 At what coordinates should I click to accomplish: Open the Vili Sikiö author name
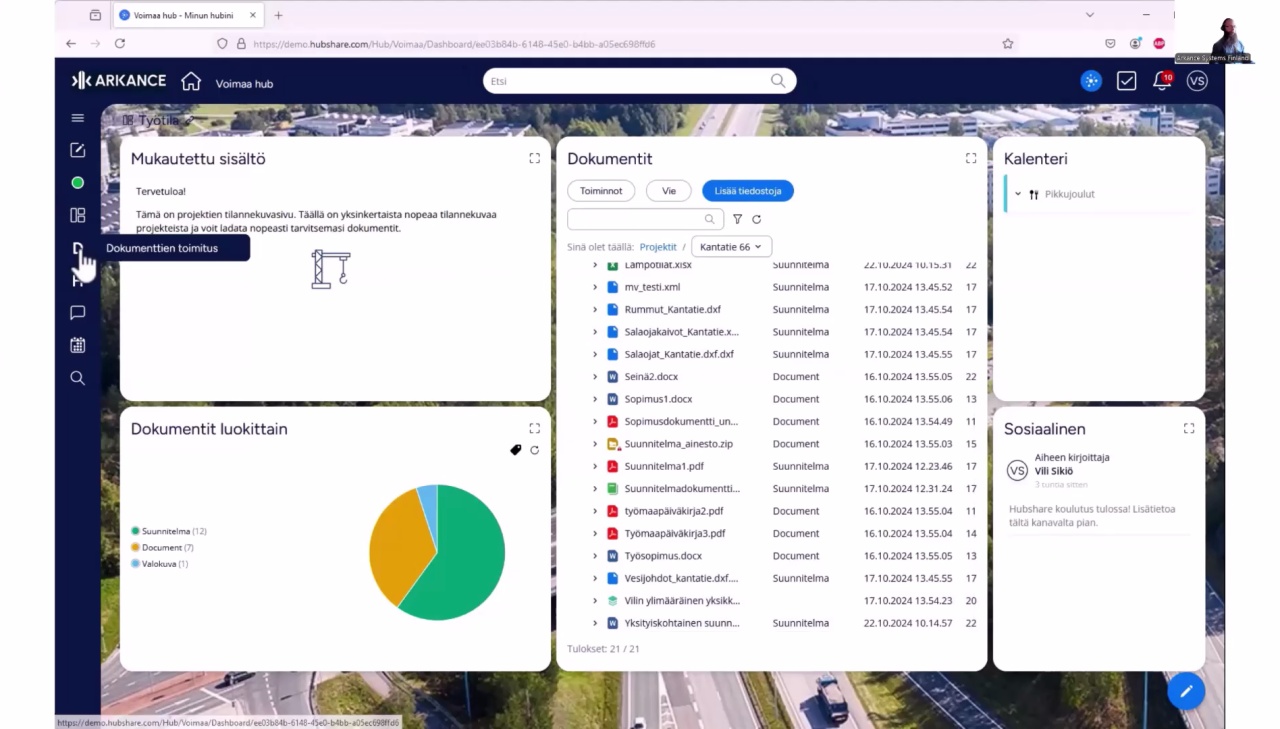[x=1054, y=471]
